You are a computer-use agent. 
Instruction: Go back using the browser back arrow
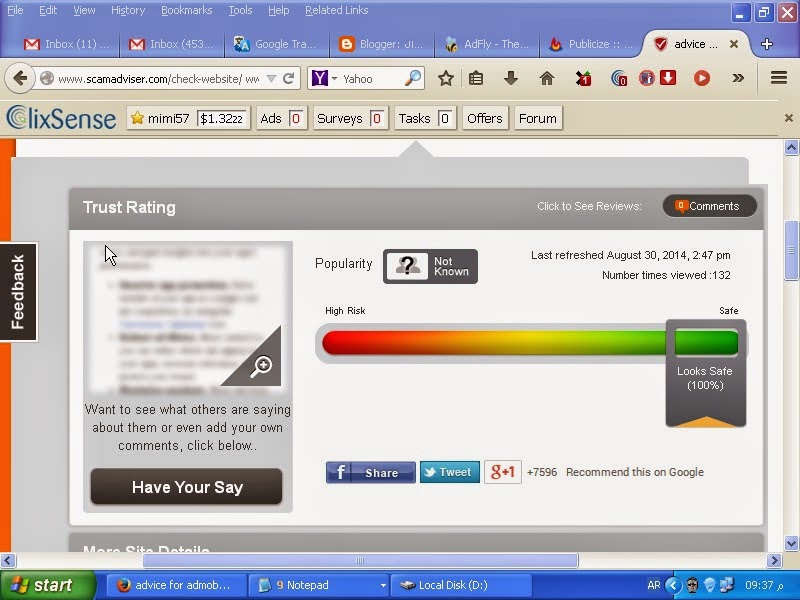[x=20, y=79]
